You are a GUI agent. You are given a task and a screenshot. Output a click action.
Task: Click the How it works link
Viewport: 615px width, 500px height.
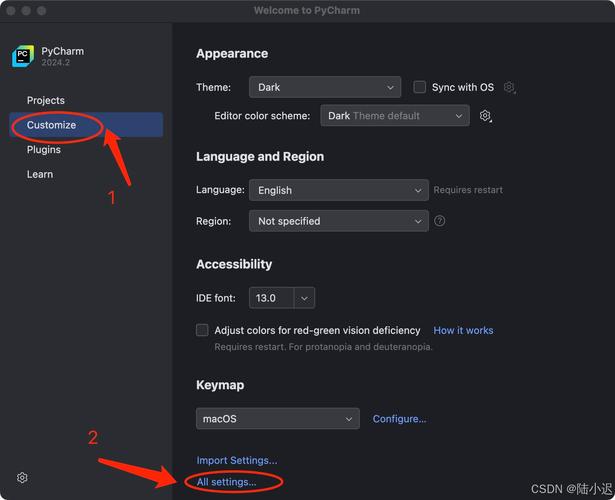click(463, 330)
